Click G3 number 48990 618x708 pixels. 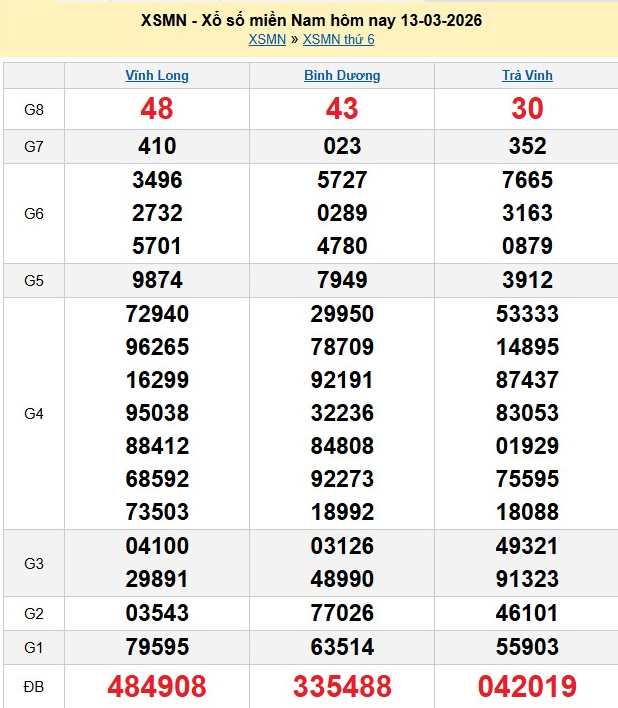(342, 579)
